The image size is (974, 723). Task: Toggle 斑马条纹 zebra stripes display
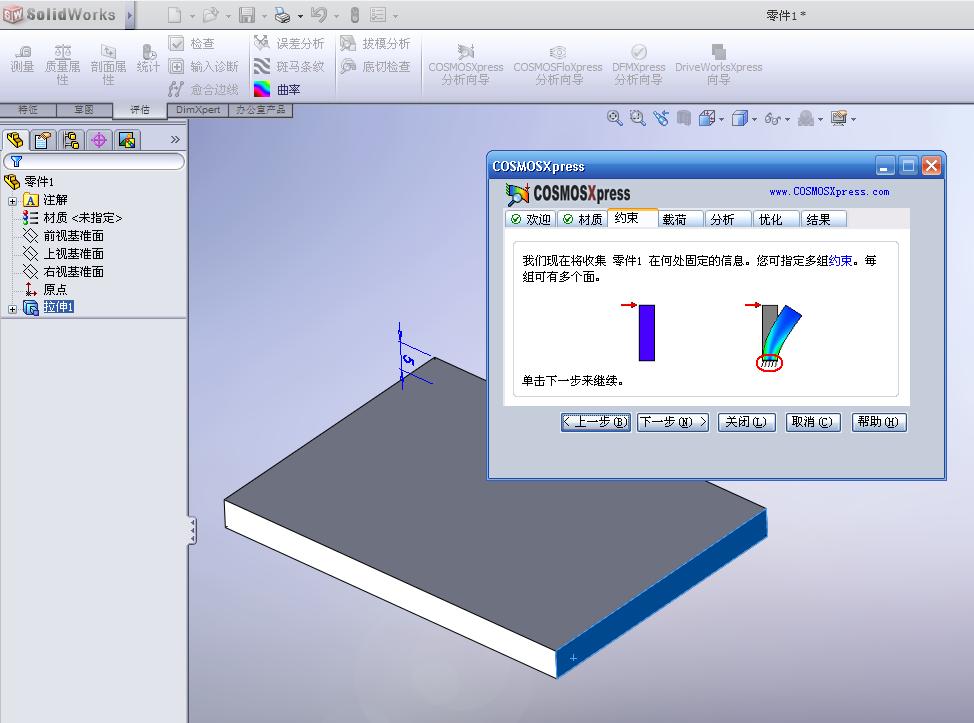(x=289, y=66)
